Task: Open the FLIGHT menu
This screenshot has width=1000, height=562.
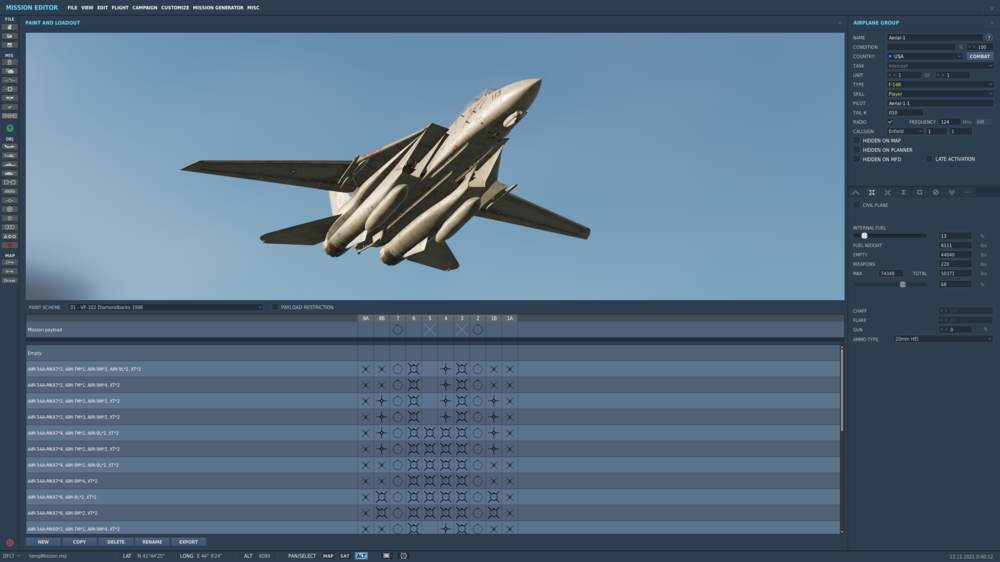Action: coord(120,8)
